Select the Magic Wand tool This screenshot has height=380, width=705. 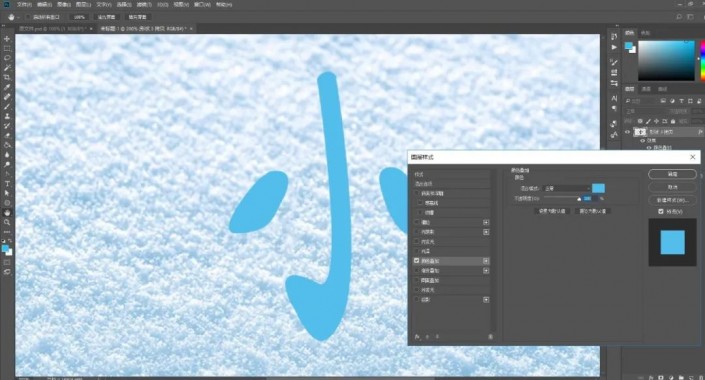(x=7, y=67)
